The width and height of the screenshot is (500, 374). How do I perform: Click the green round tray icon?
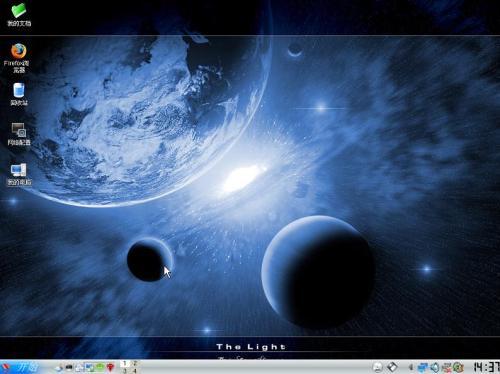point(458,368)
